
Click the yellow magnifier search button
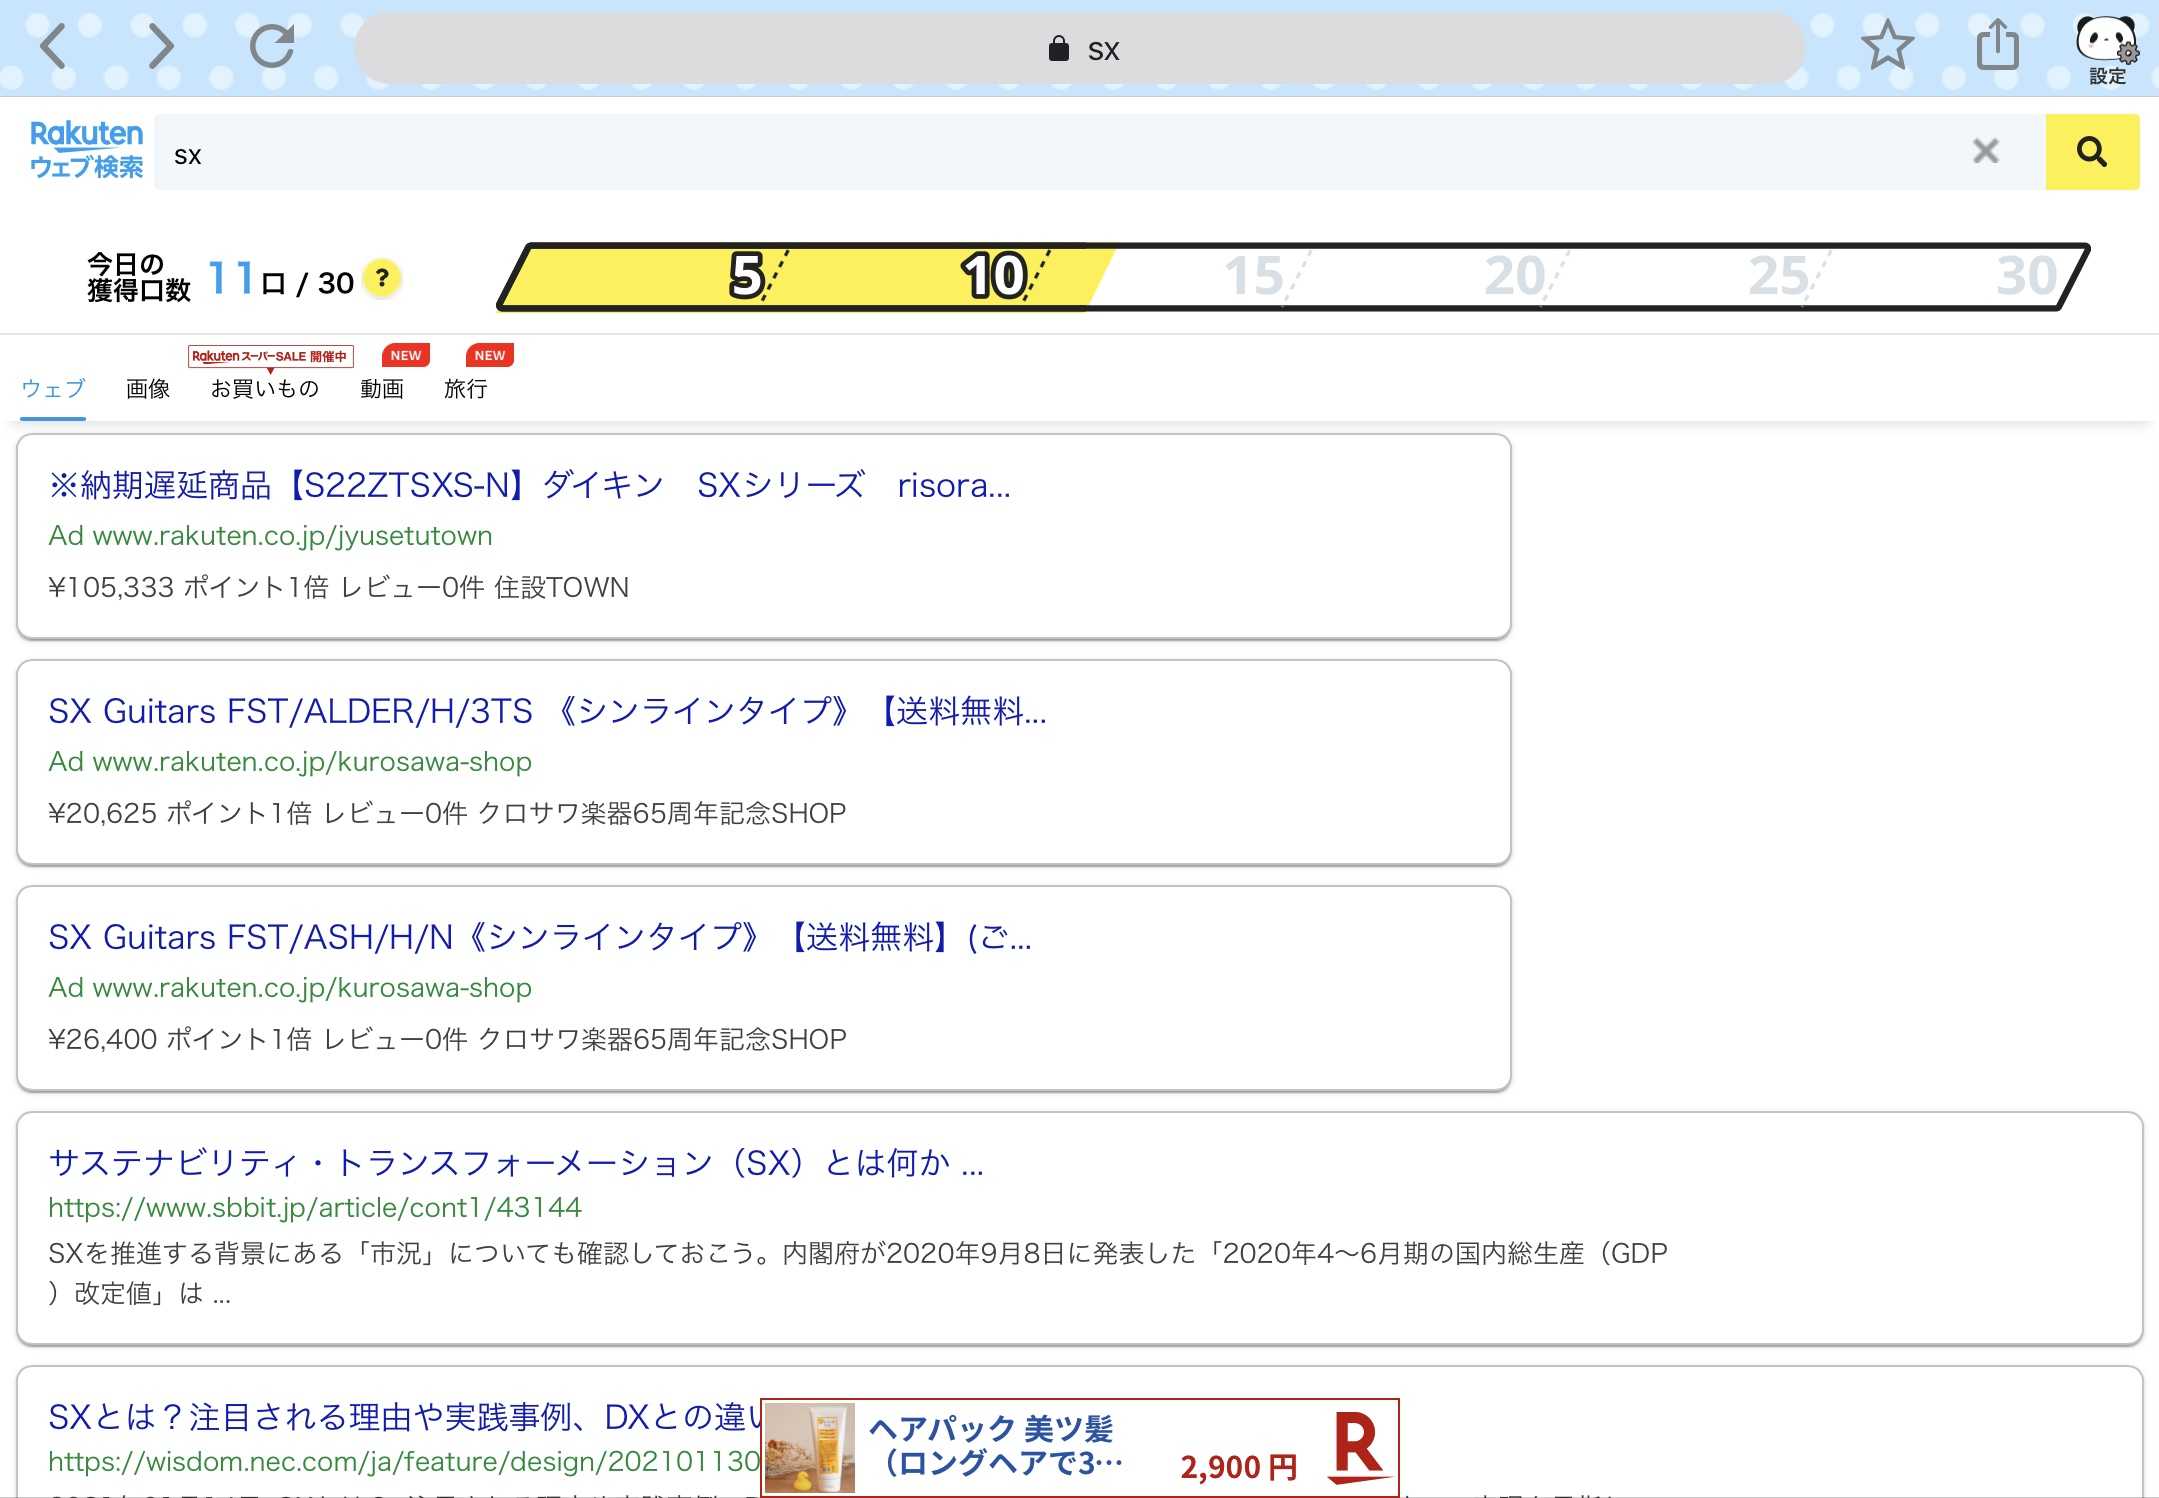(2091, 152)
